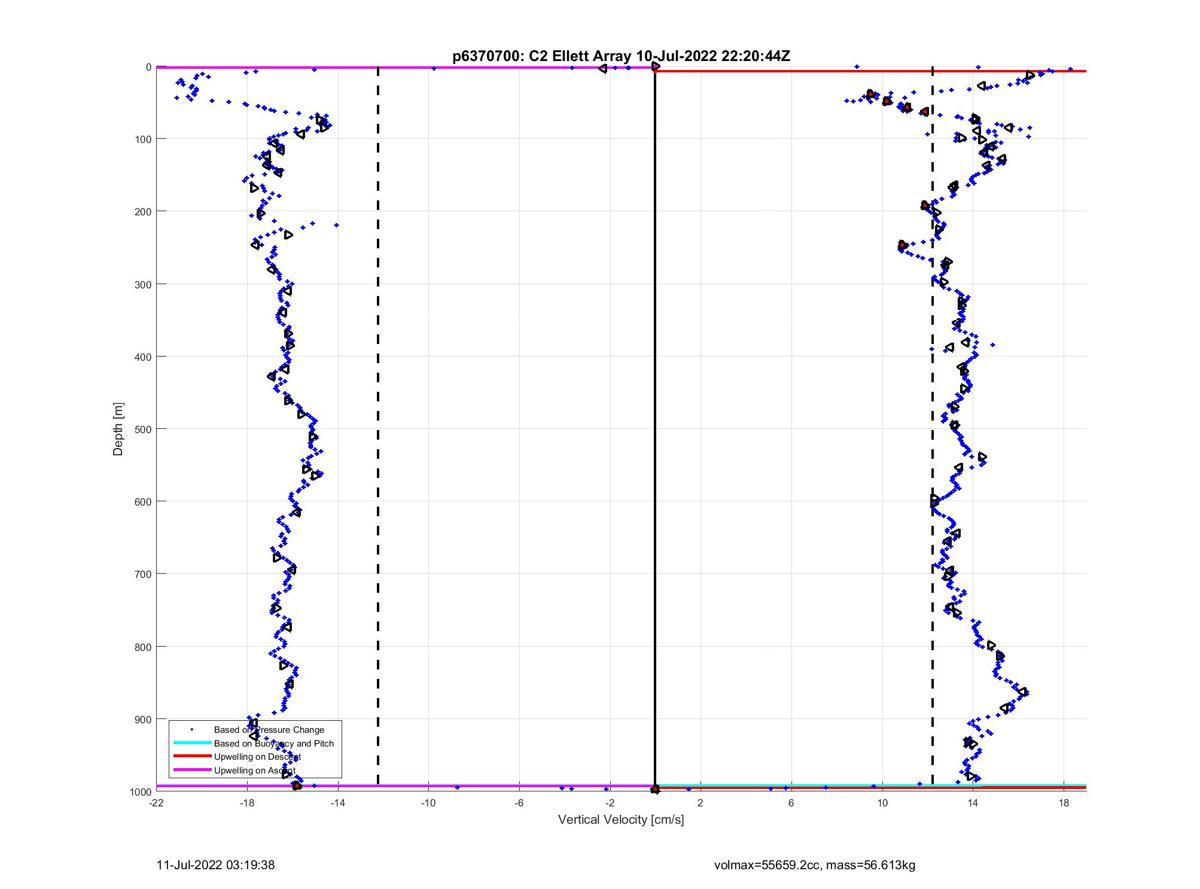The image size is (1200, 889).
Task: Click the depth axis tick label '800'
Action: [142, 646]
